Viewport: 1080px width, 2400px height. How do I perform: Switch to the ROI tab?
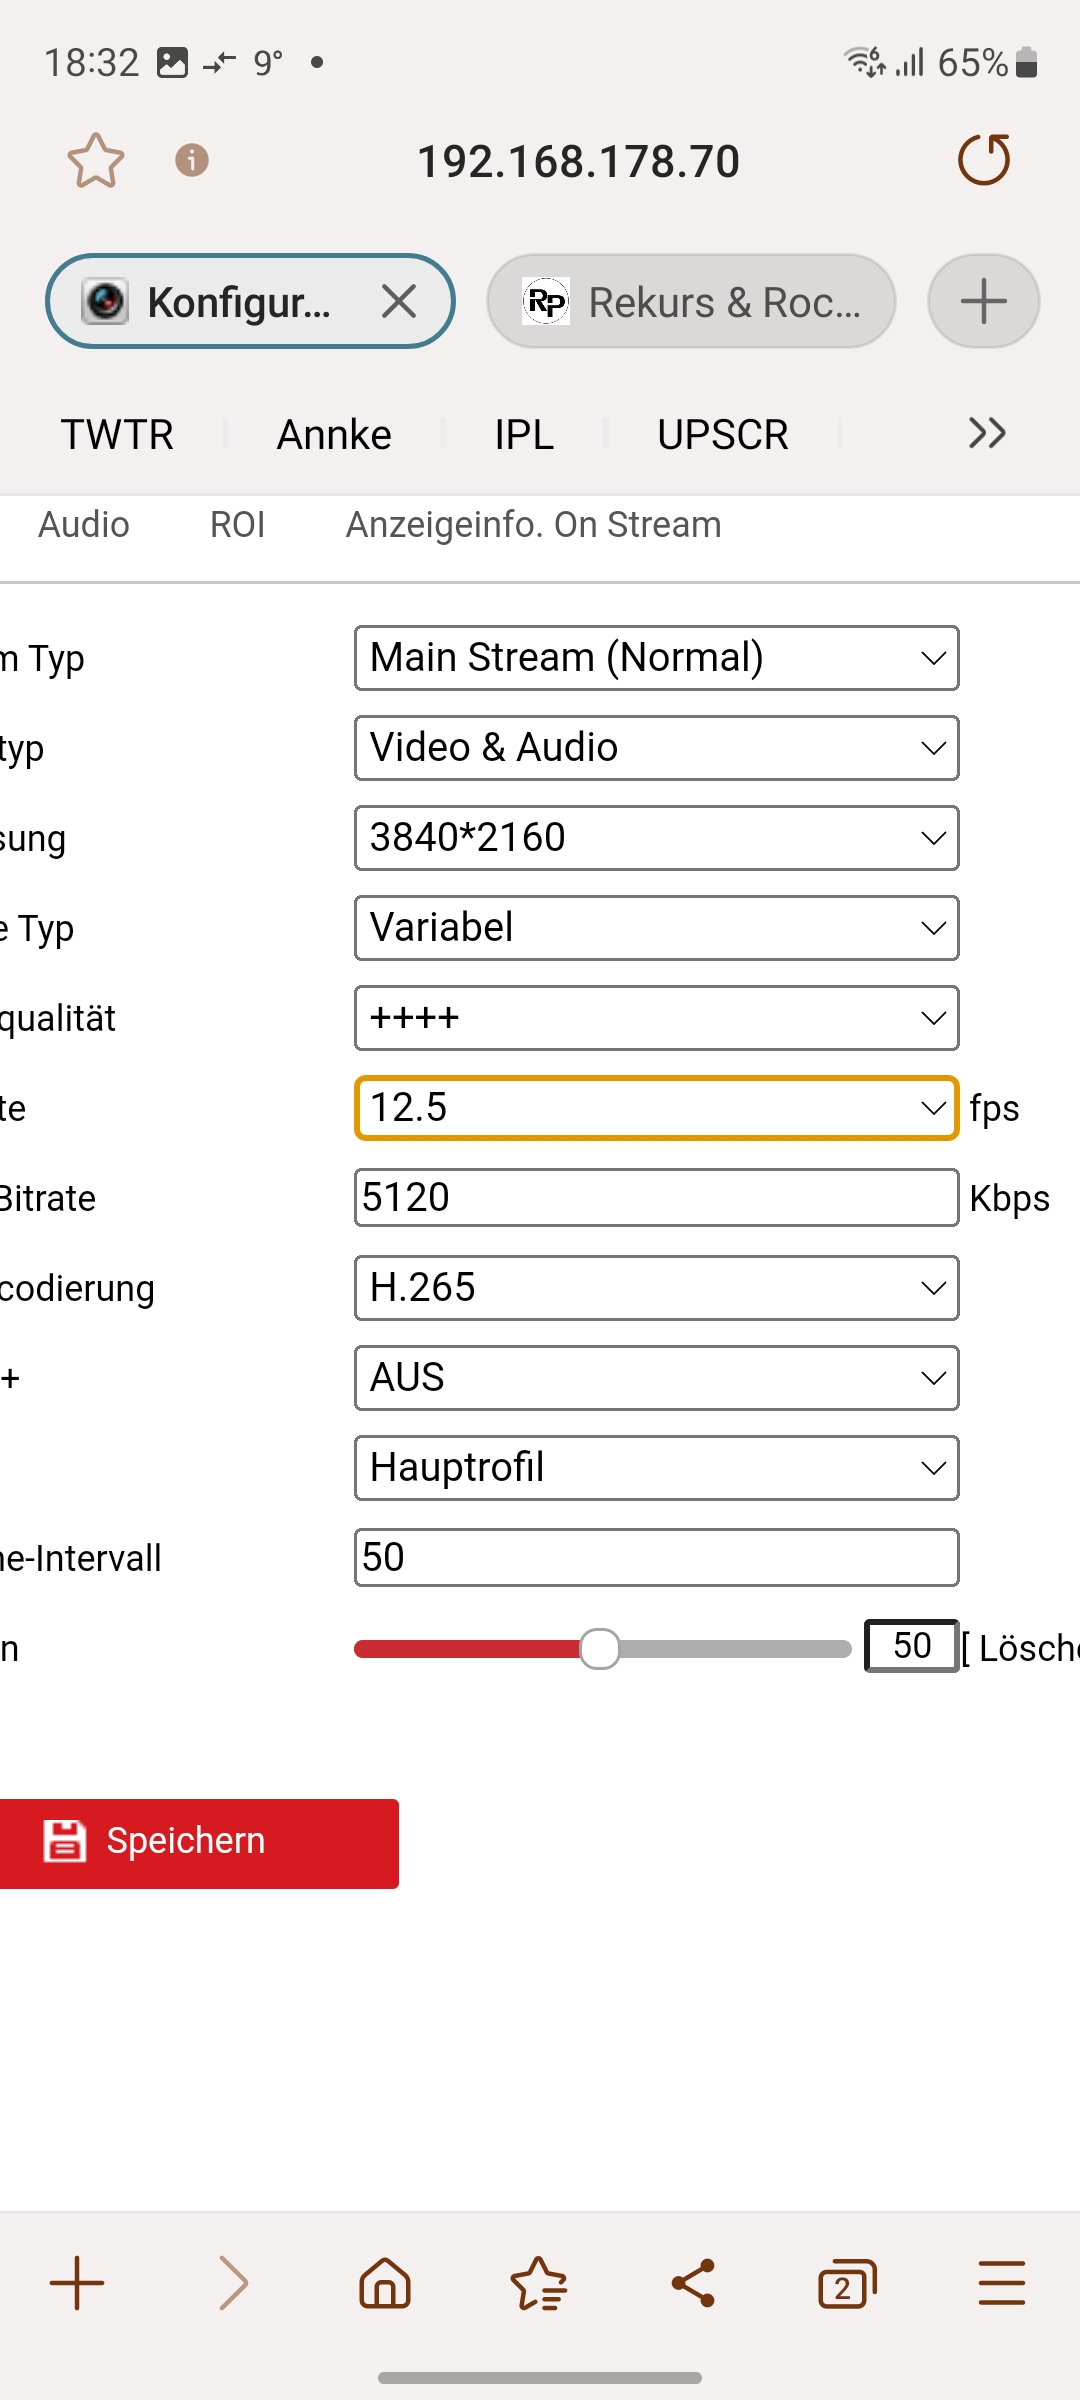(x=238, y=525)
